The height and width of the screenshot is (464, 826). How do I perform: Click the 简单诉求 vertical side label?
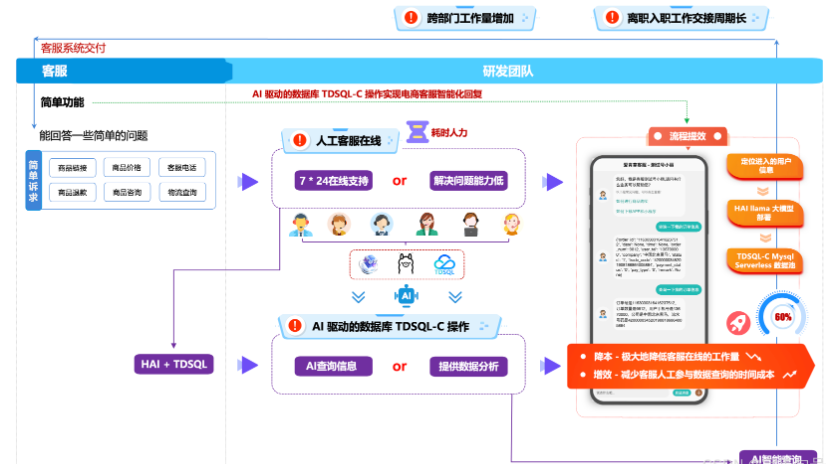(33, 181)
